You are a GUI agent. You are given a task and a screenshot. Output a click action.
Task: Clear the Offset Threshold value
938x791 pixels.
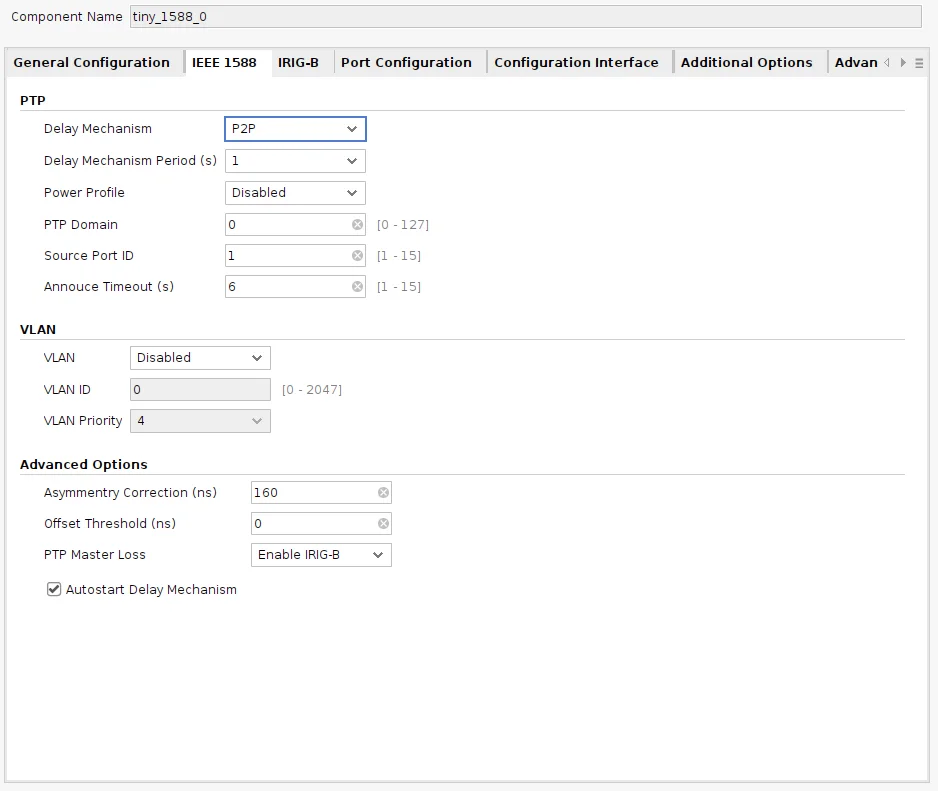(x=383, y=524)
